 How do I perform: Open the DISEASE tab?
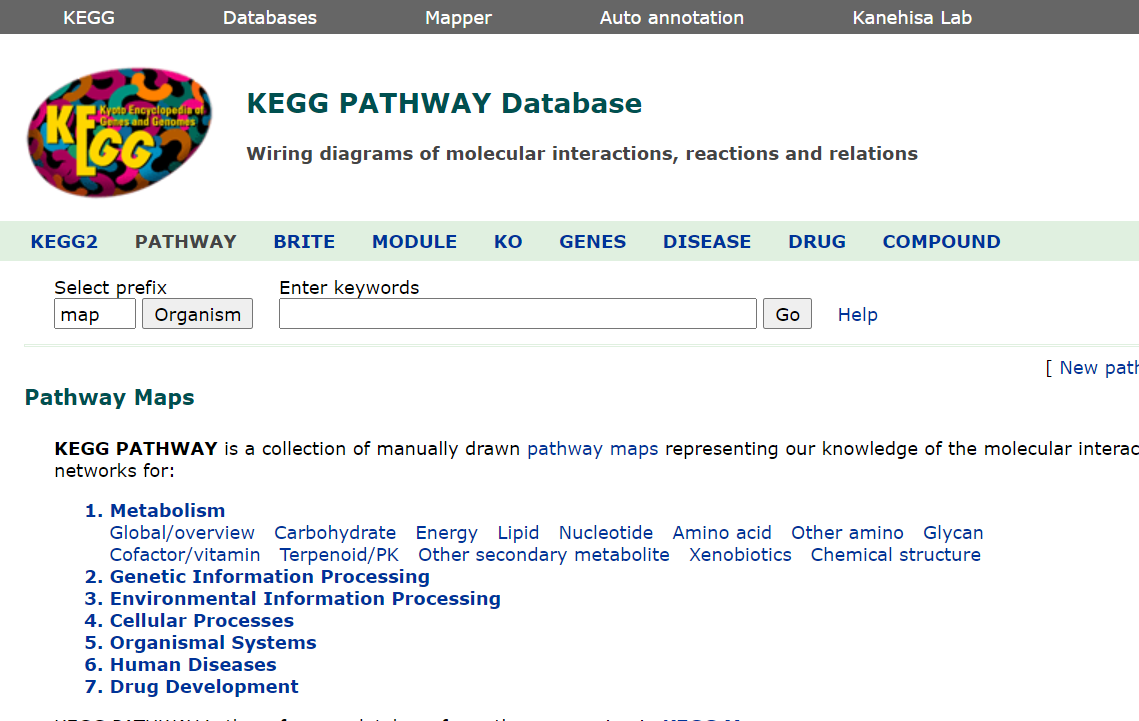point(707,242)
